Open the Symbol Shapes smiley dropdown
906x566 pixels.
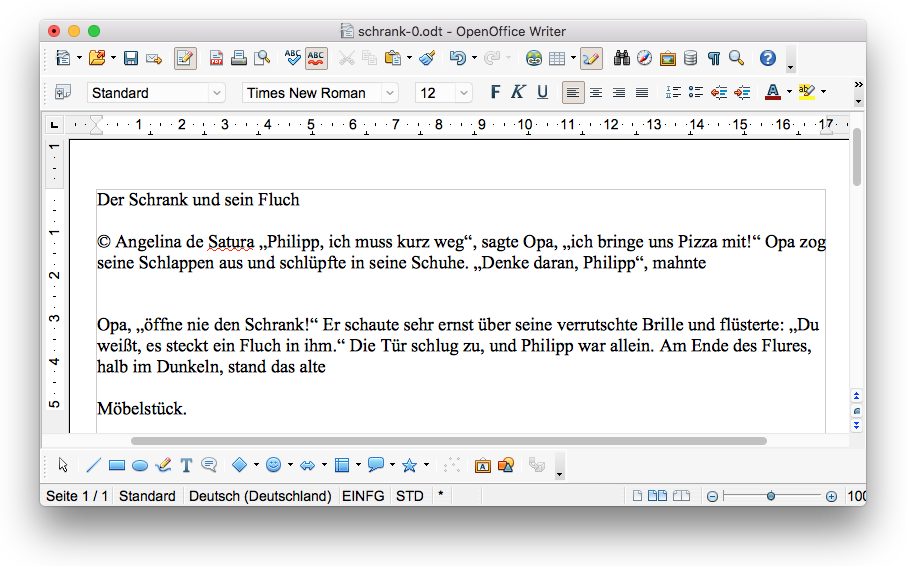tap(290, 465)
